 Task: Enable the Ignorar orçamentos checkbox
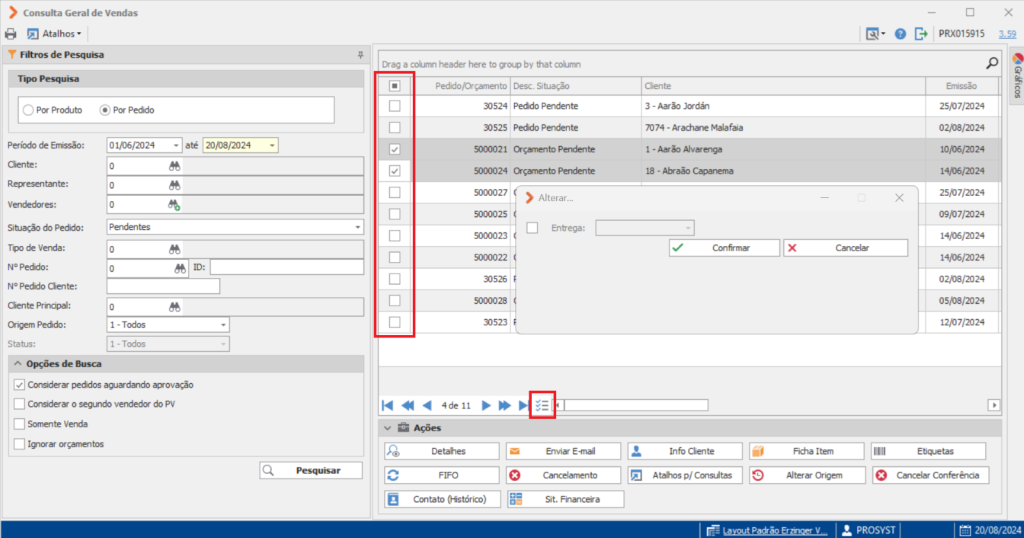20,444
